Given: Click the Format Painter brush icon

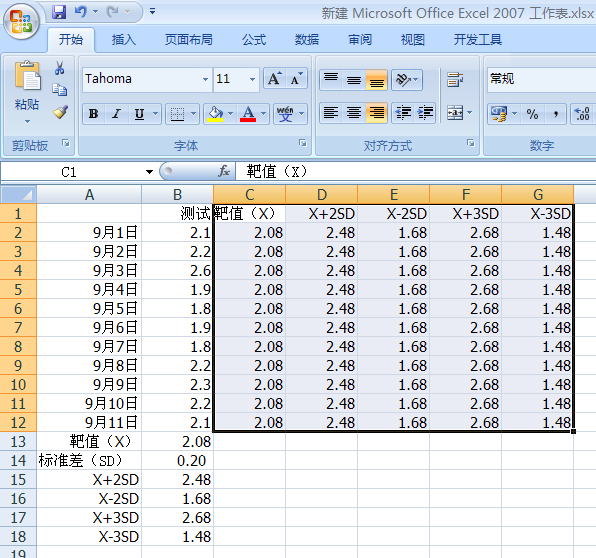Looking at the screenshot, I should coord(60,112).
